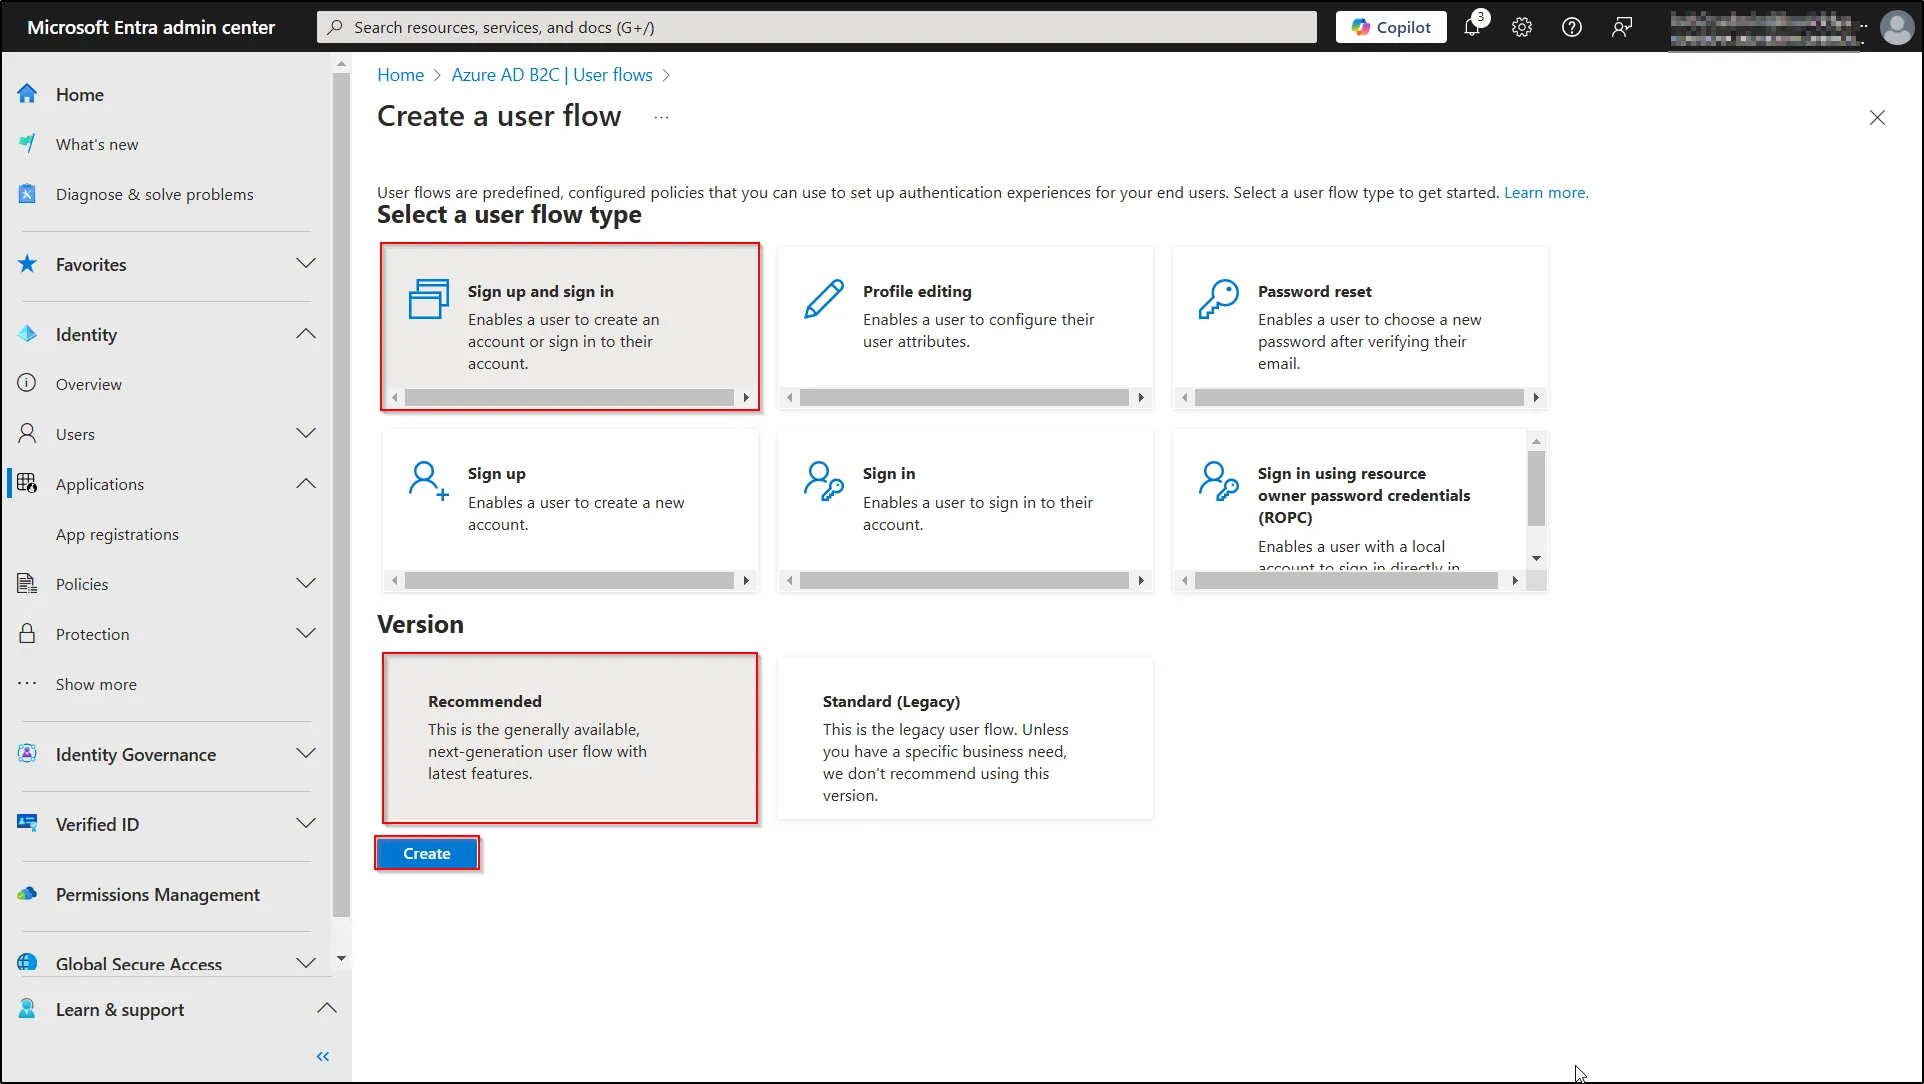This screenshot has height=1084, width=1924.
Task: Click the Applications grid icon
Action: pyautogui.click(x=27, y=483)
